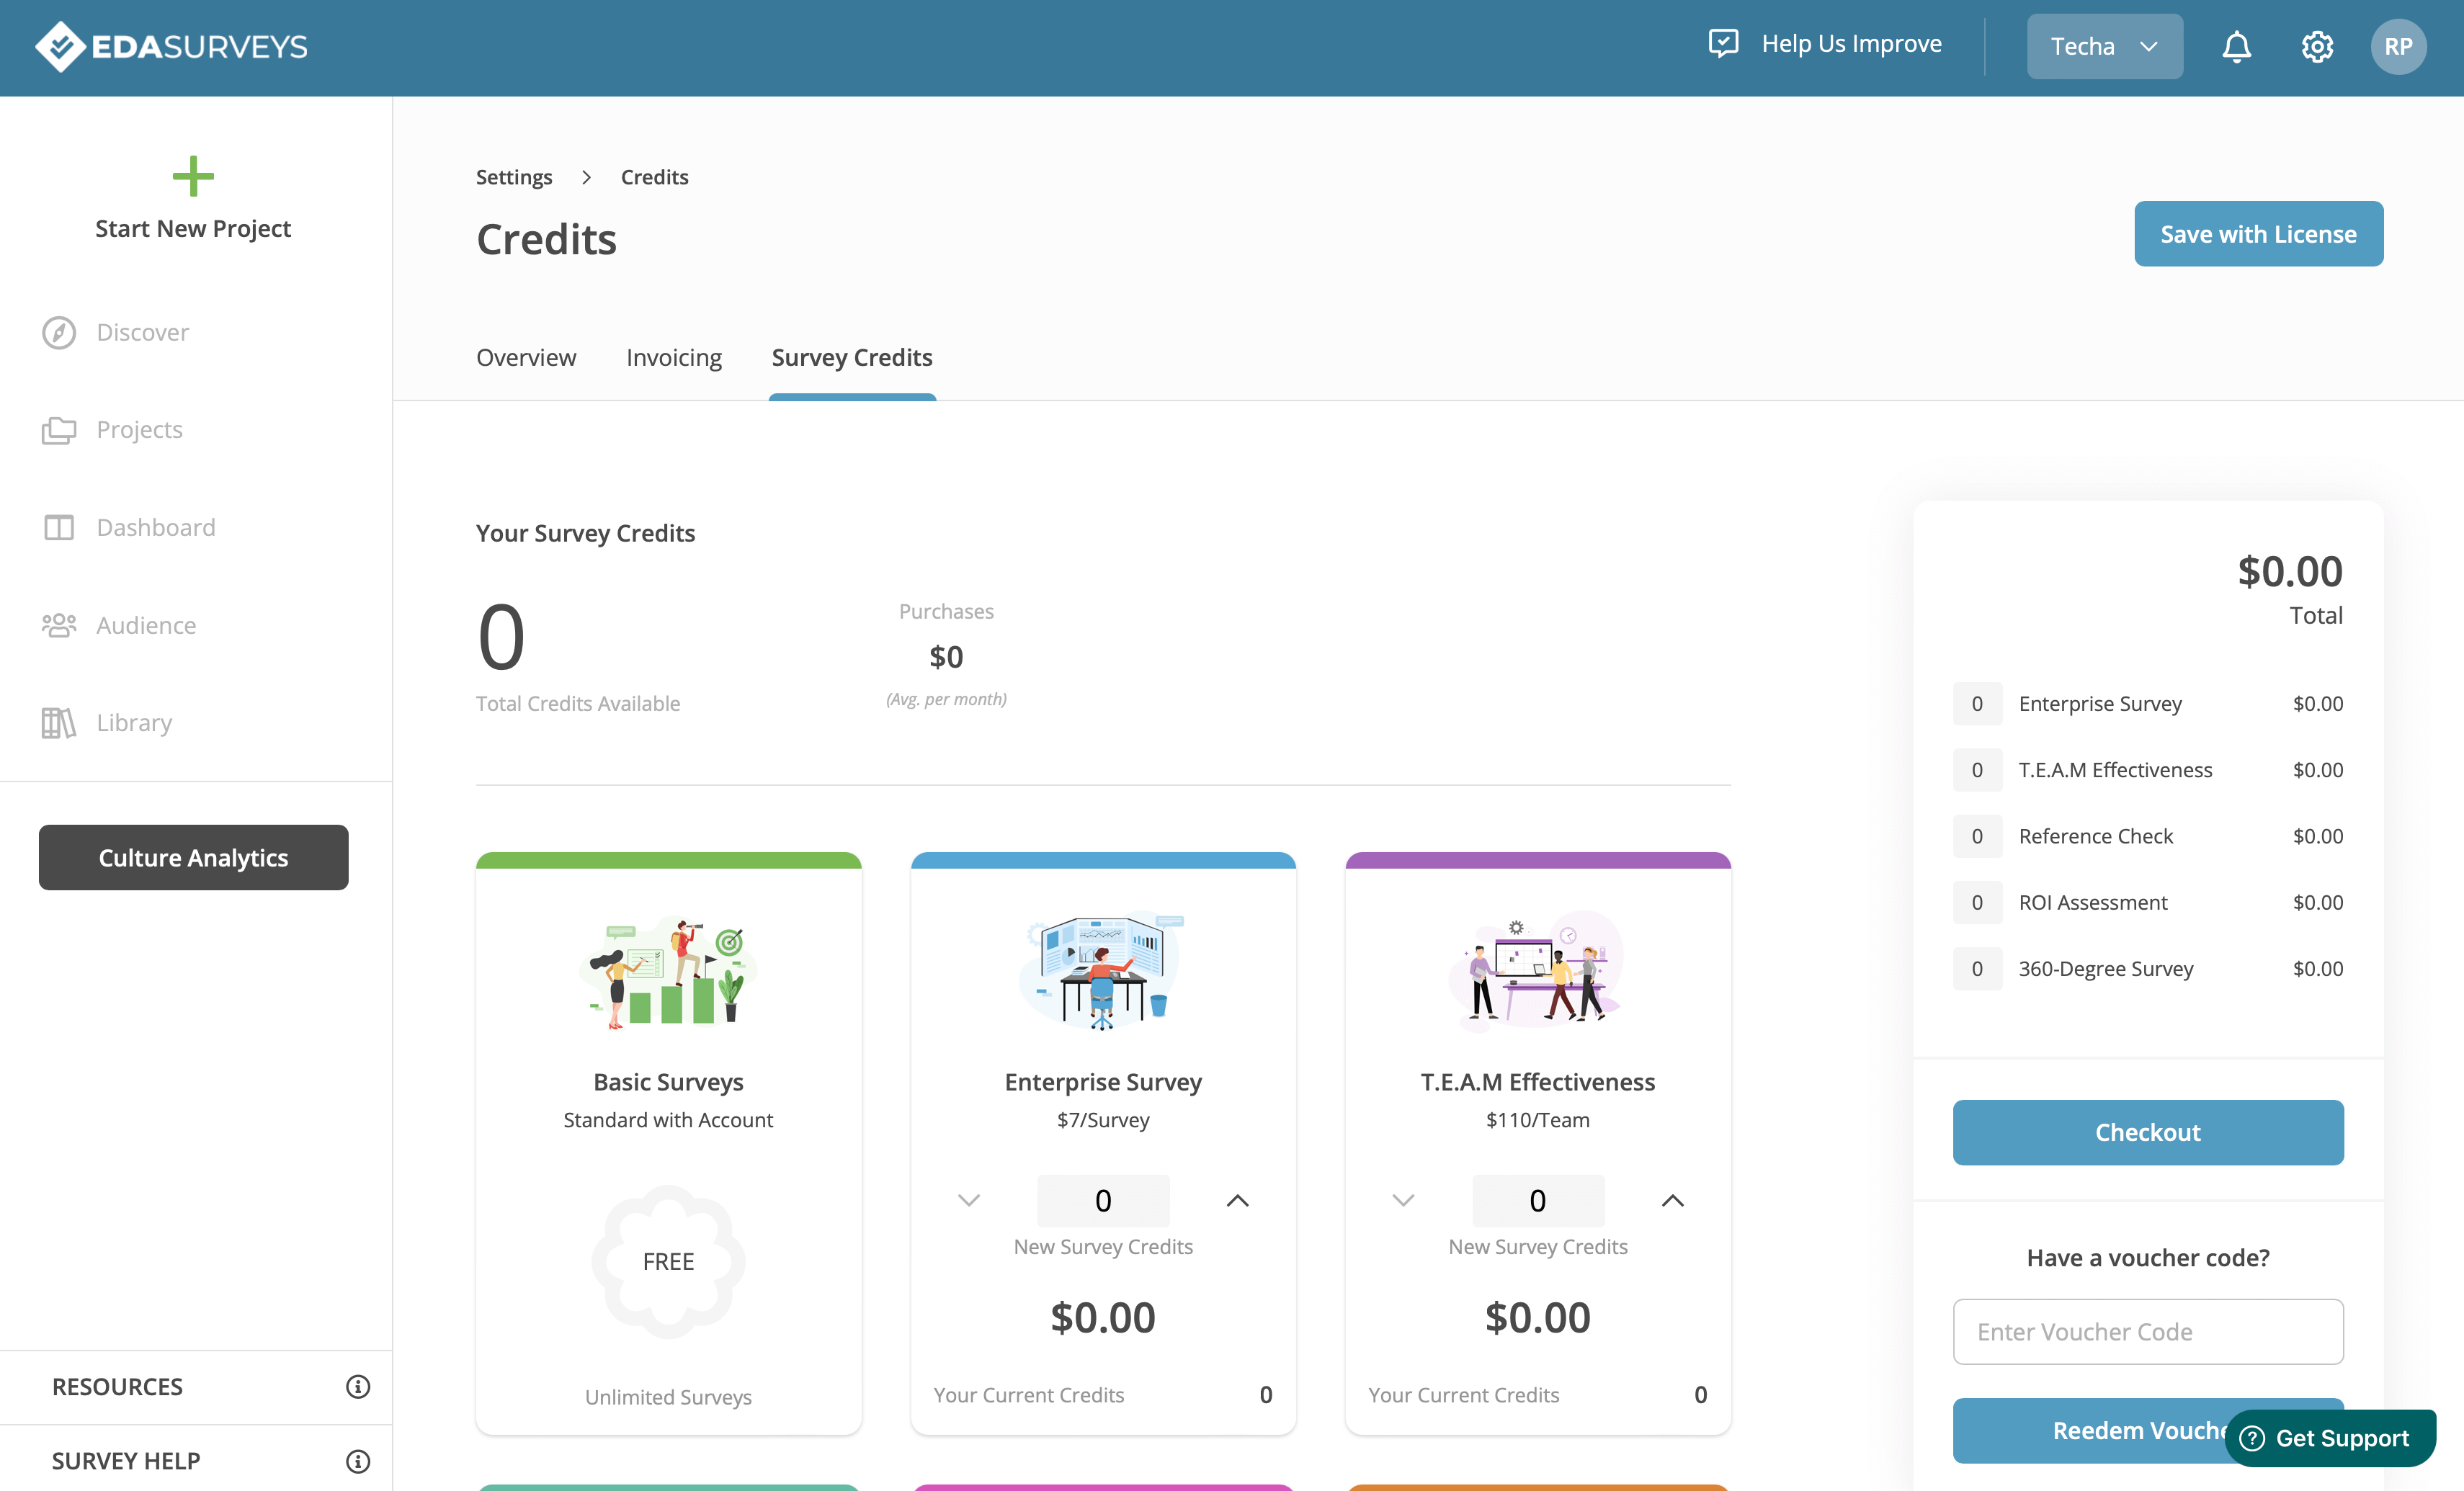The width and height of the screenshot is (2464, 1491).
Task: Click the ROI Assessment quantity box in summary
Action: click(1976, 902)
